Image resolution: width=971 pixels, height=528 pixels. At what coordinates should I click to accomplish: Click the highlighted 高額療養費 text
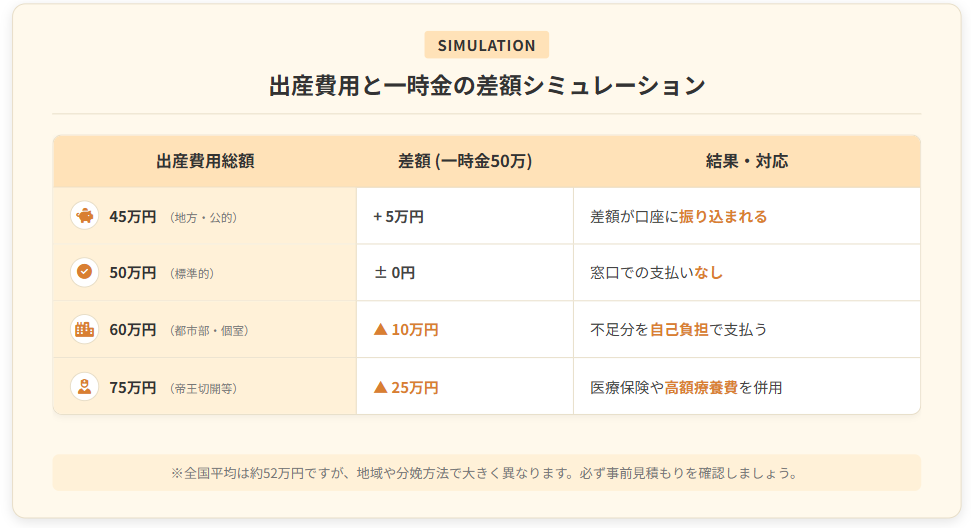(x=701, y=387)
